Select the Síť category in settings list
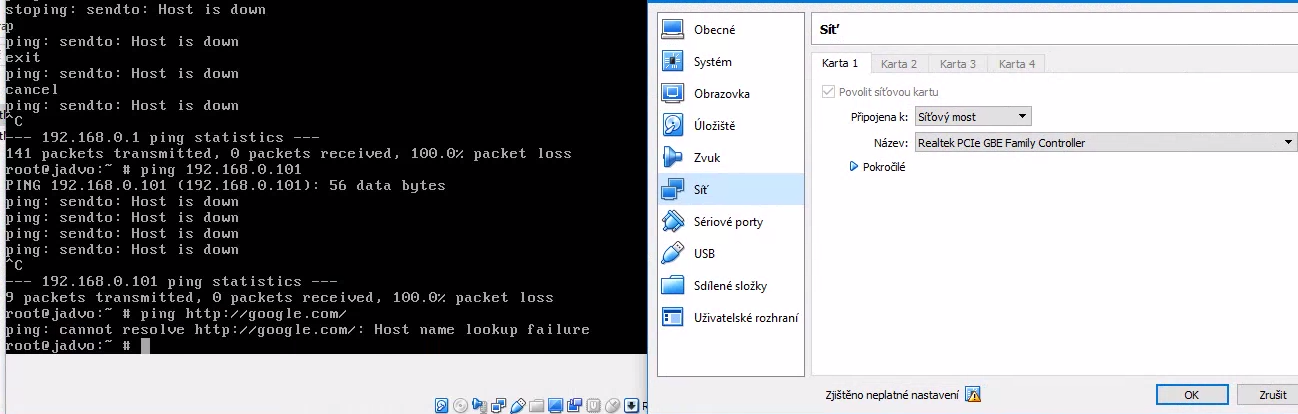The height and width of the screenshot is (414, 1298). click(730, 189)
